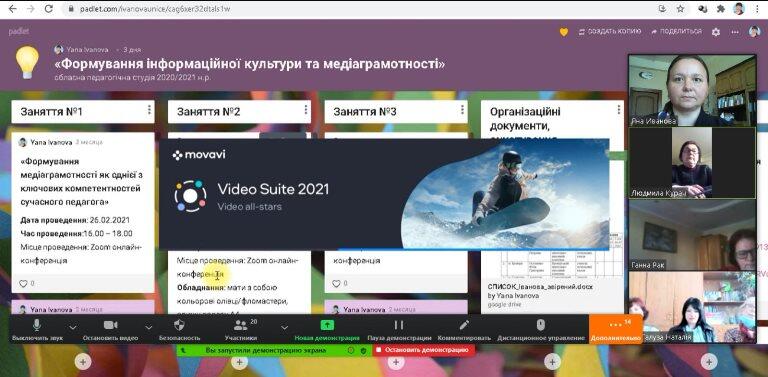The image size is (768, 377).
Task: Open Padlet user avatar menu
Action: coord(754,31)
